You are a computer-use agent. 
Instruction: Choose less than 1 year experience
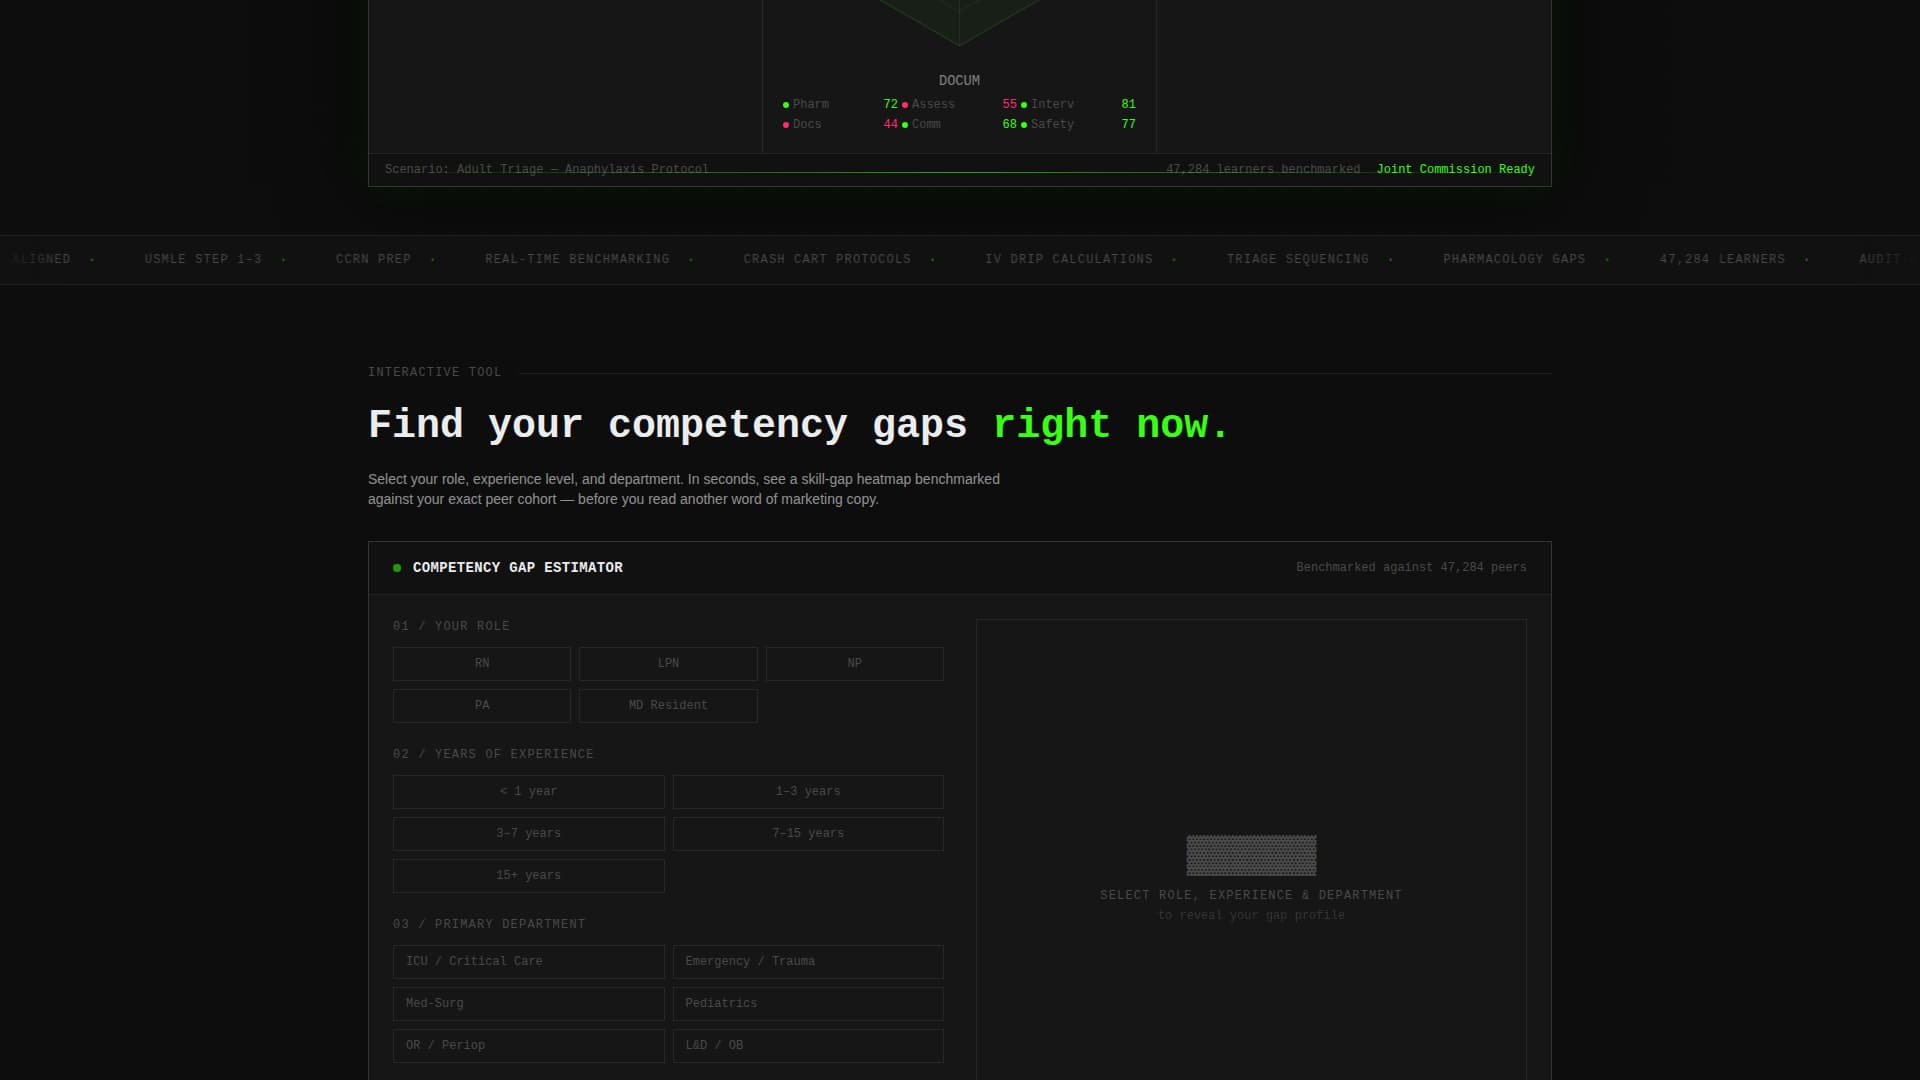click(528, 792)
